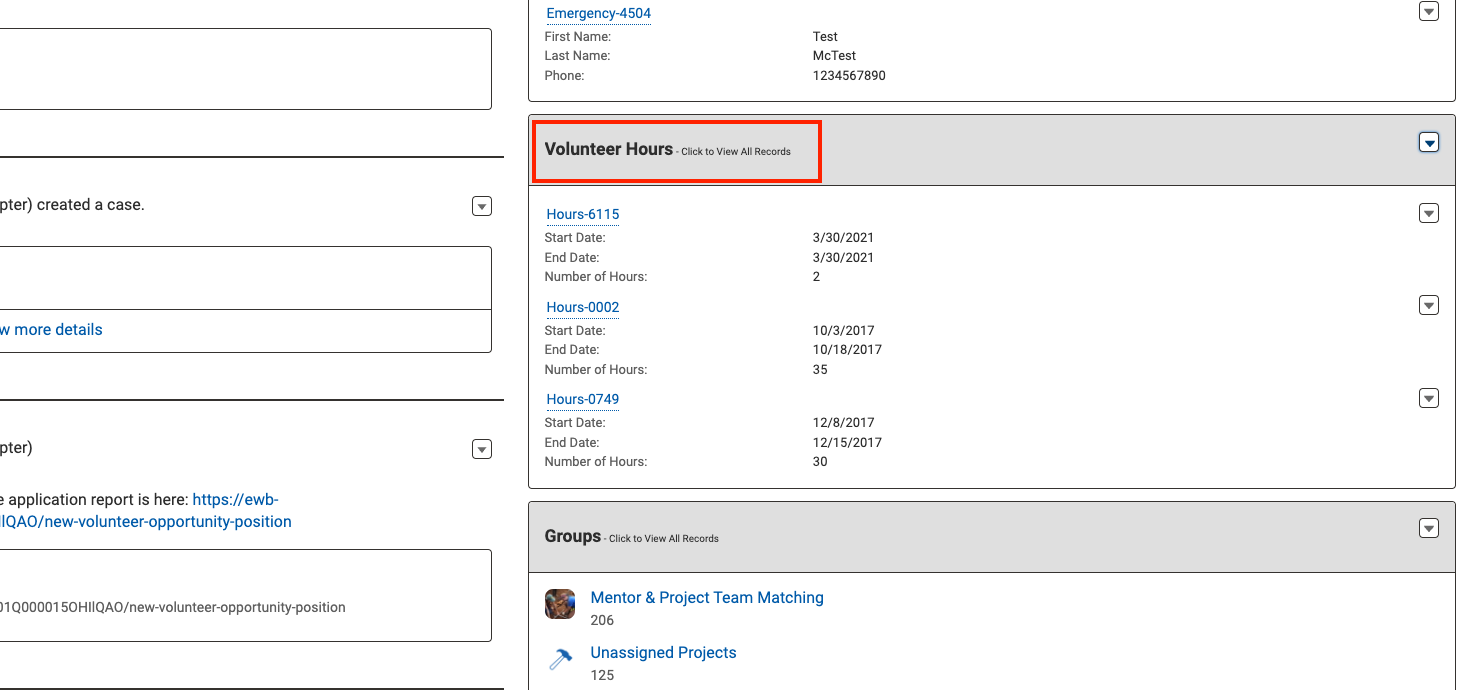Open the Hours-6115 record

583,214
